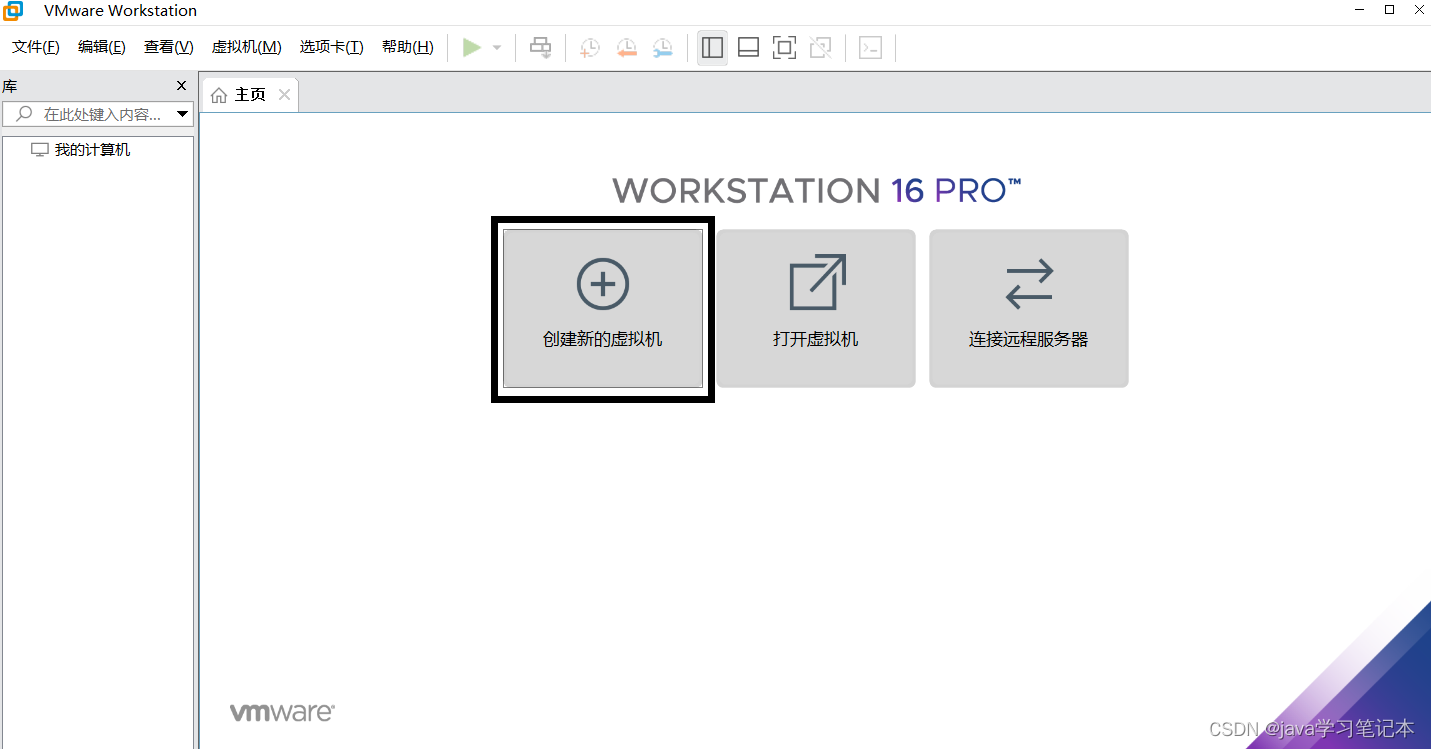This screenshot has height=749, width=1431.
Task: Open the 虚拟机(M) menu
Action: point(247,47)
